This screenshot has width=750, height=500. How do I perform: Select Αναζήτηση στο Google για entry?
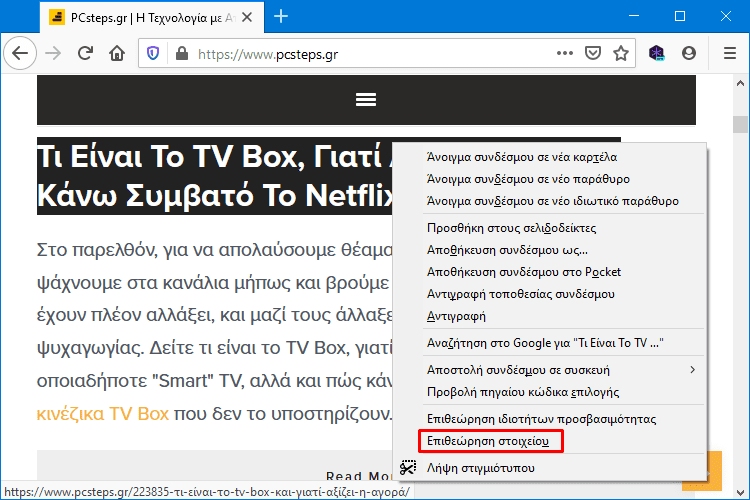(x=550, y=343)
